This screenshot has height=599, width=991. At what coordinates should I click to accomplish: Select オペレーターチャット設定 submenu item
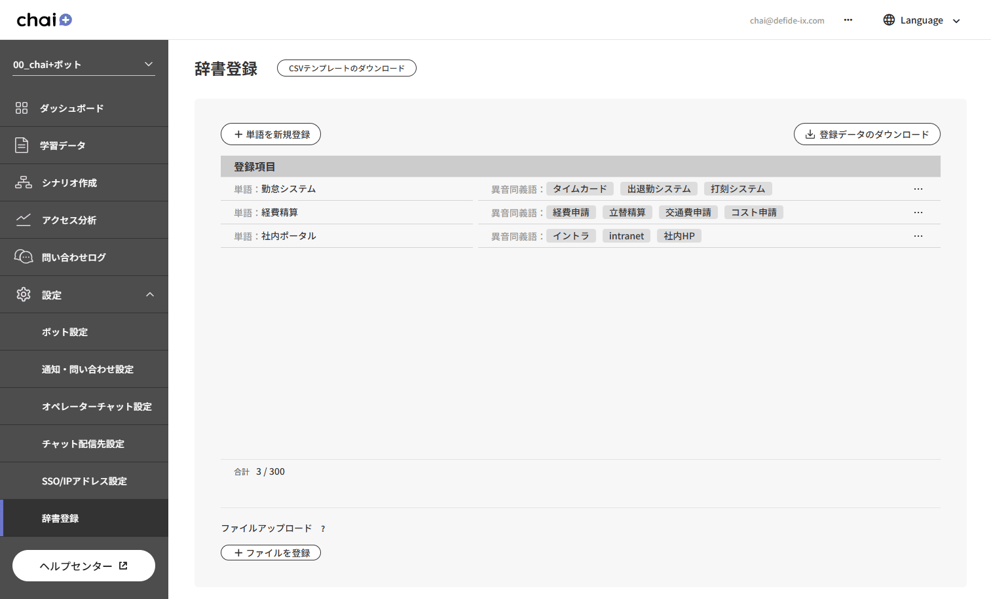84,406
